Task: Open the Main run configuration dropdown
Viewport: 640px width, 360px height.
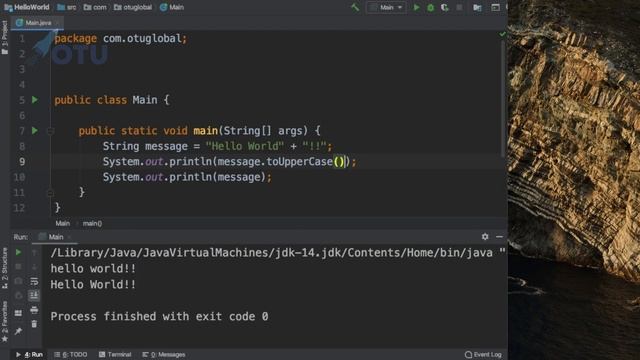Action: (x=386, y=7)
